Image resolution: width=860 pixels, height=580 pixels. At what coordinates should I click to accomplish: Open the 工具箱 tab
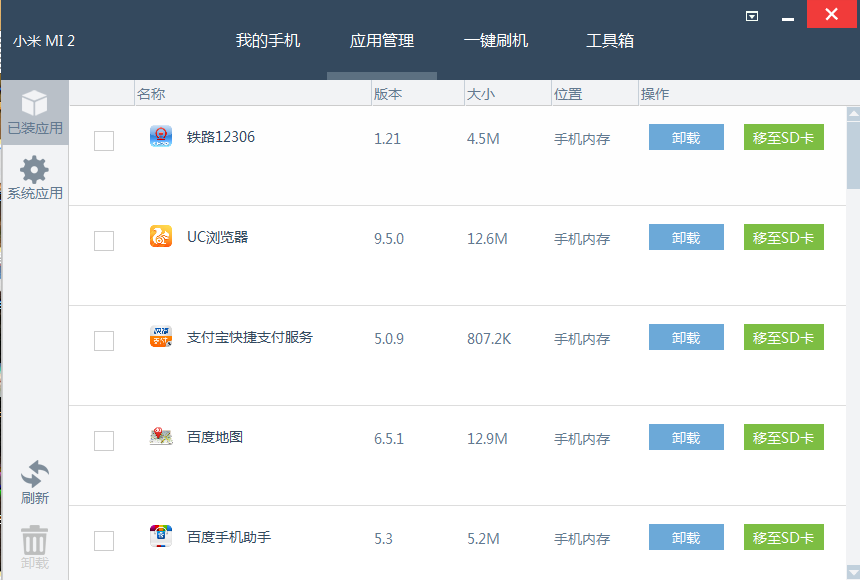click(x=610, y=41)
